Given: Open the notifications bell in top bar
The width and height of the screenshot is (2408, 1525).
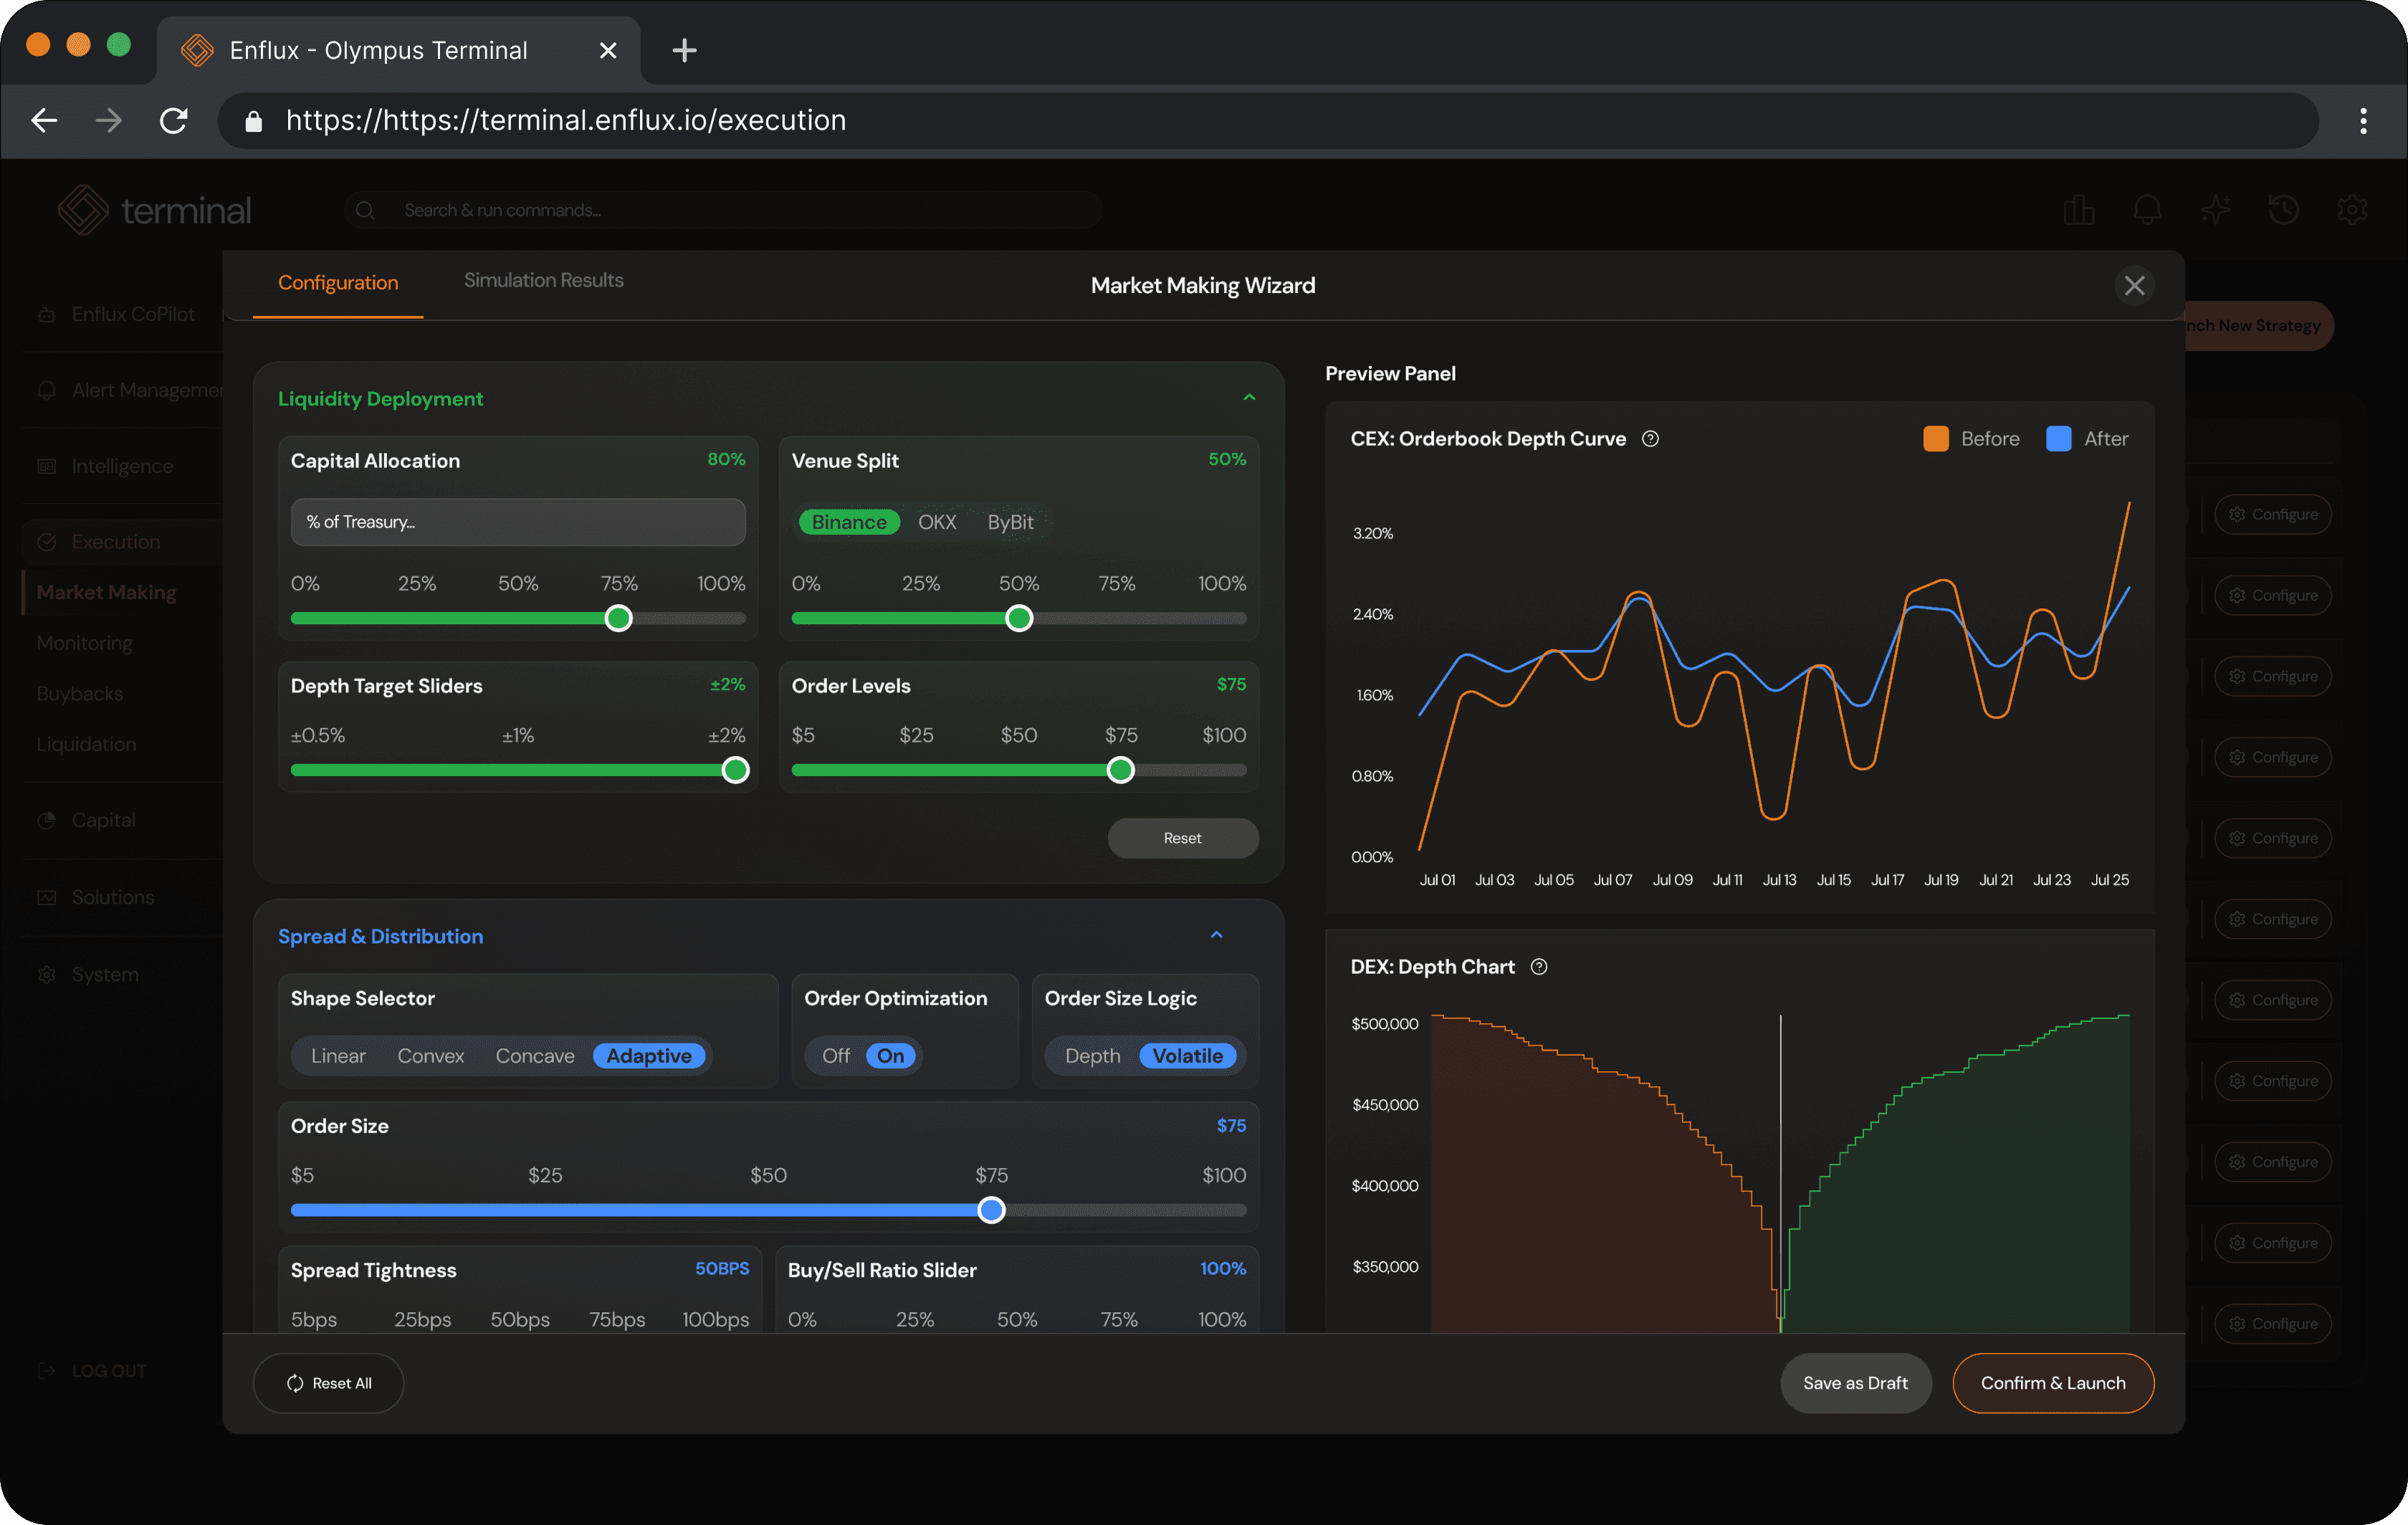Looking at the screenshot, I should [2147, 210].
